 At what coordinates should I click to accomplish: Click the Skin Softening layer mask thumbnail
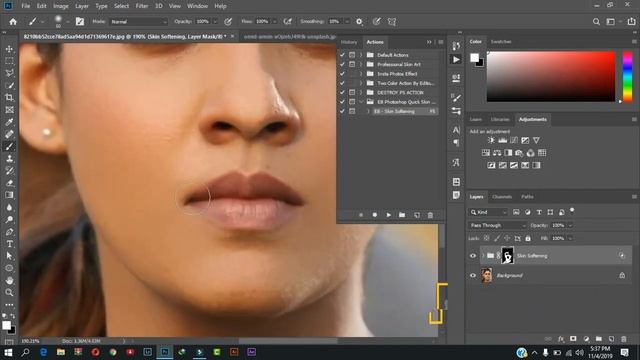click(x=507, y=256)
